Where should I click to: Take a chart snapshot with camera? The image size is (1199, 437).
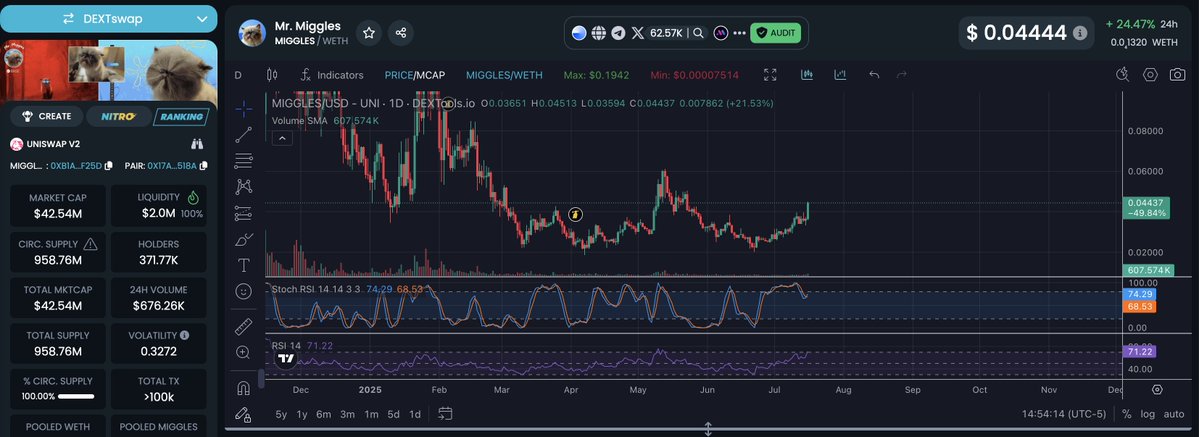coord(1178,74)
